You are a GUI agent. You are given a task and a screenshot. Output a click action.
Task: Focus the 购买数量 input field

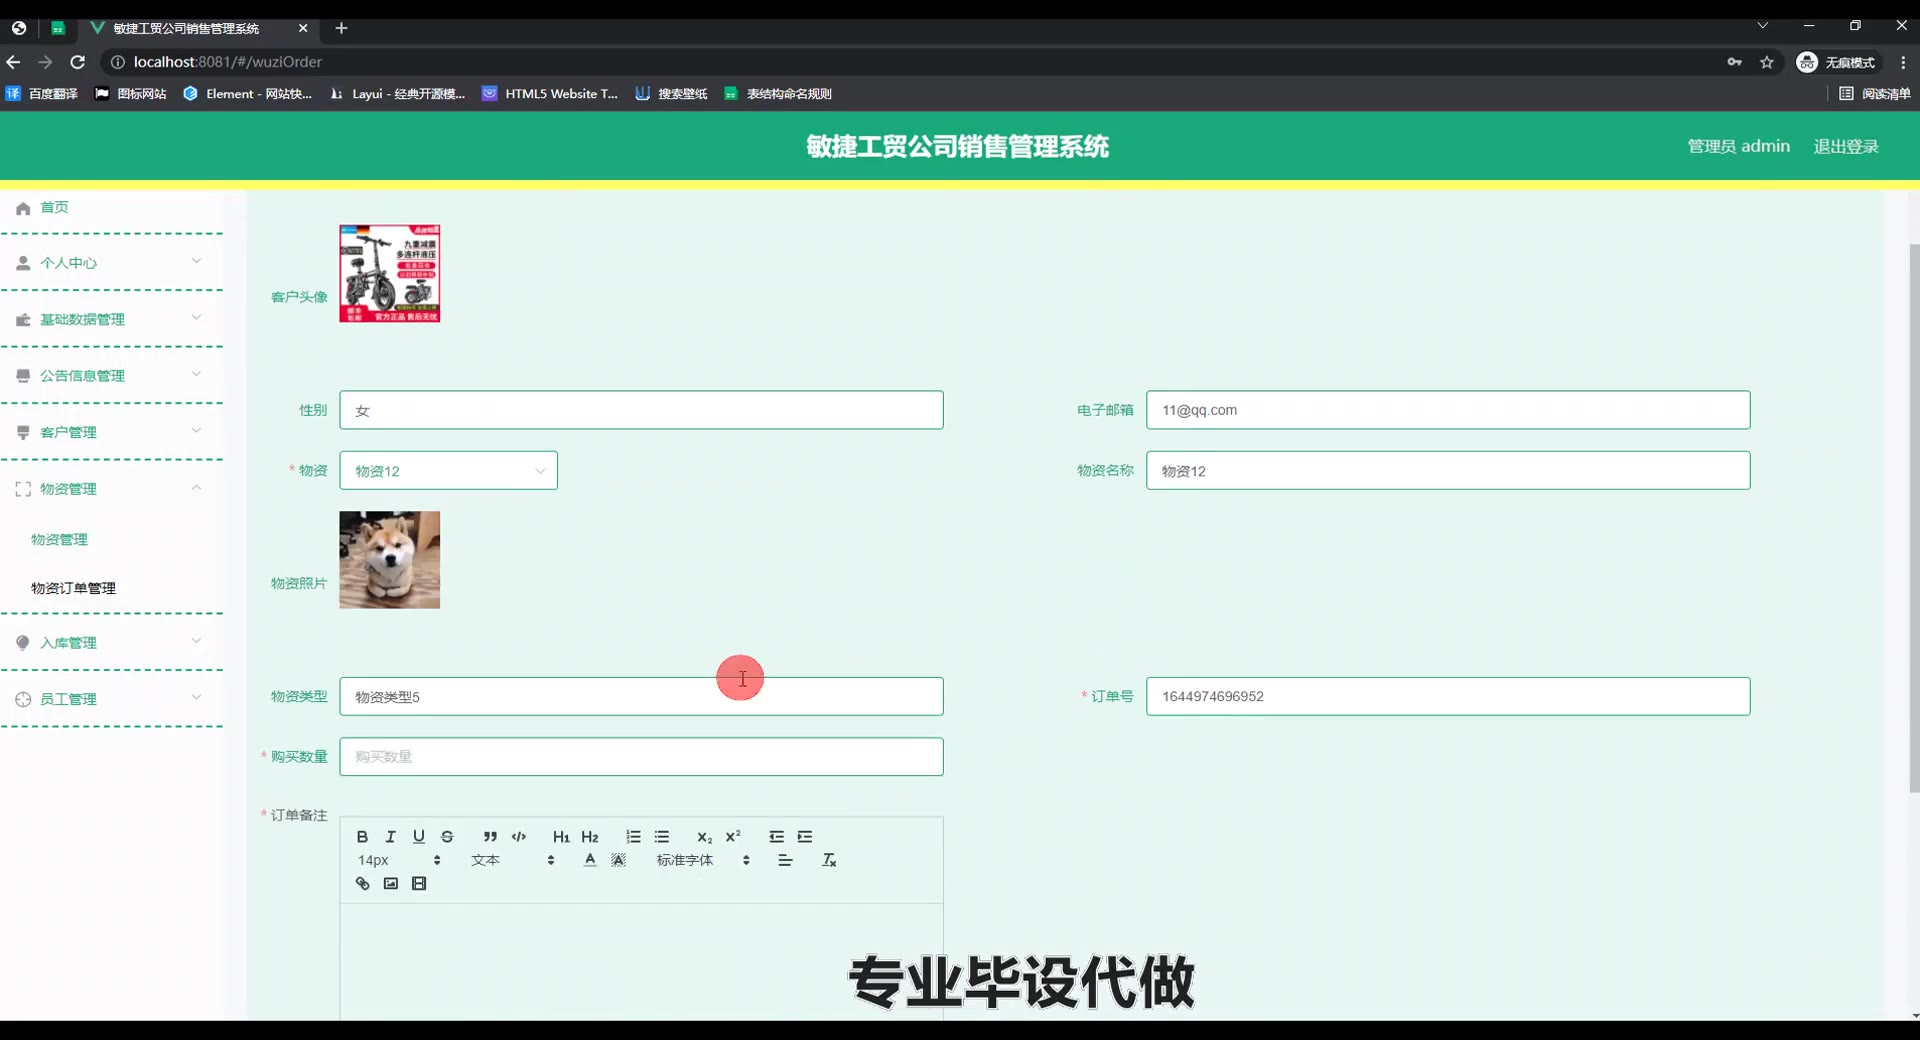(x=641, y=757)
